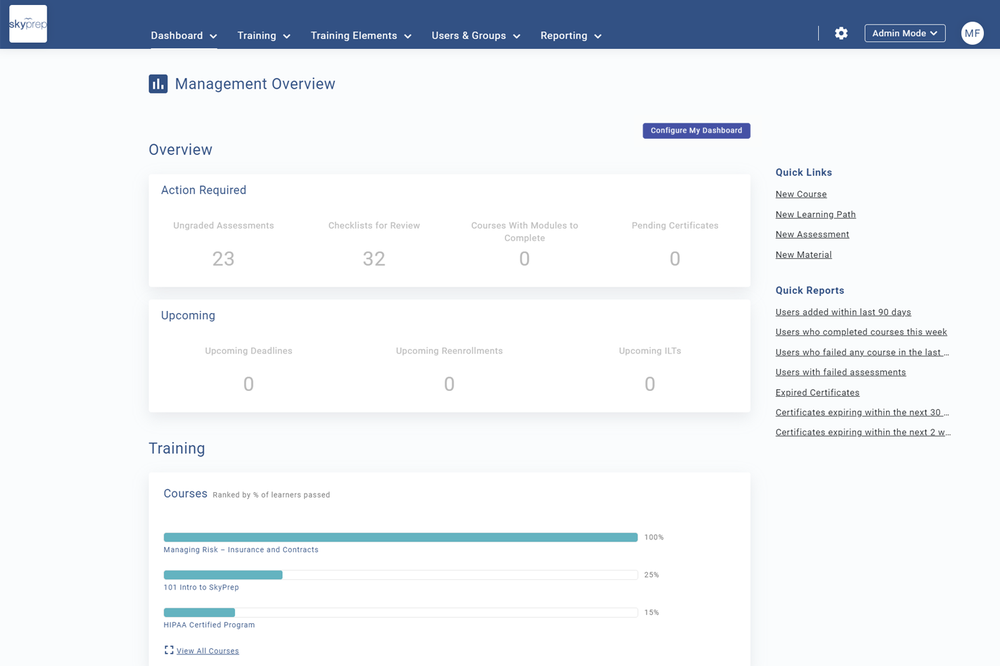View Users with failed assessments report
The image size is (1000, 666).
840,371
